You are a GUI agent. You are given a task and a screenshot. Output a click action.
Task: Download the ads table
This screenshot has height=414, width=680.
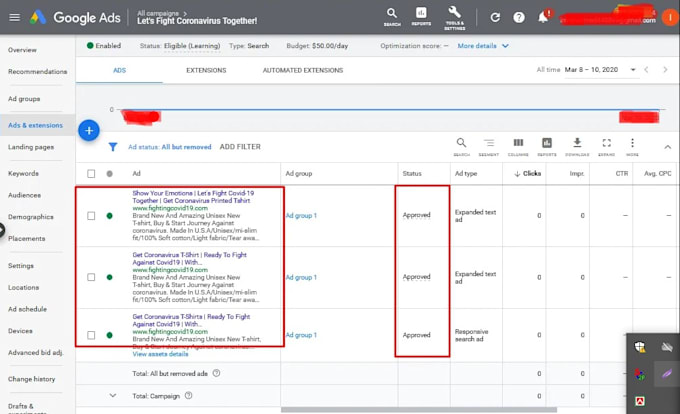click(577, 147)
